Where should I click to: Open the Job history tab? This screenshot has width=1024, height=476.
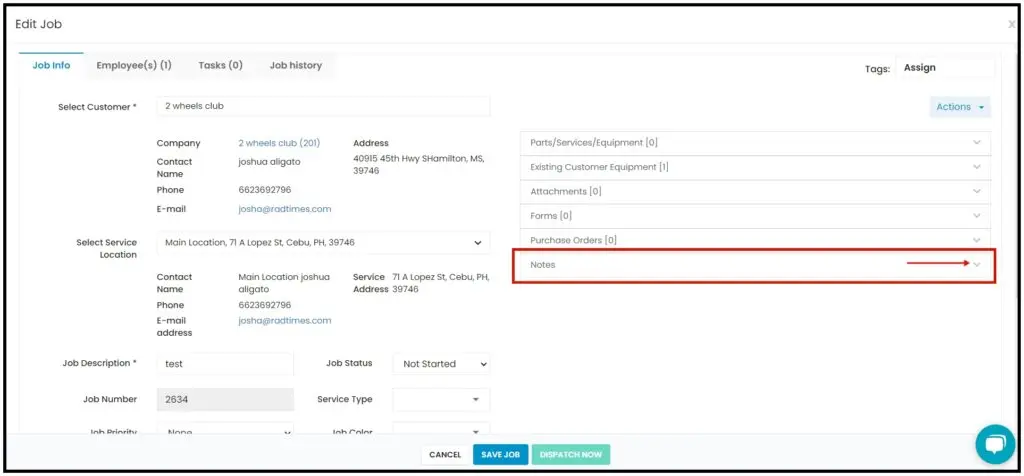coord(296,65)
